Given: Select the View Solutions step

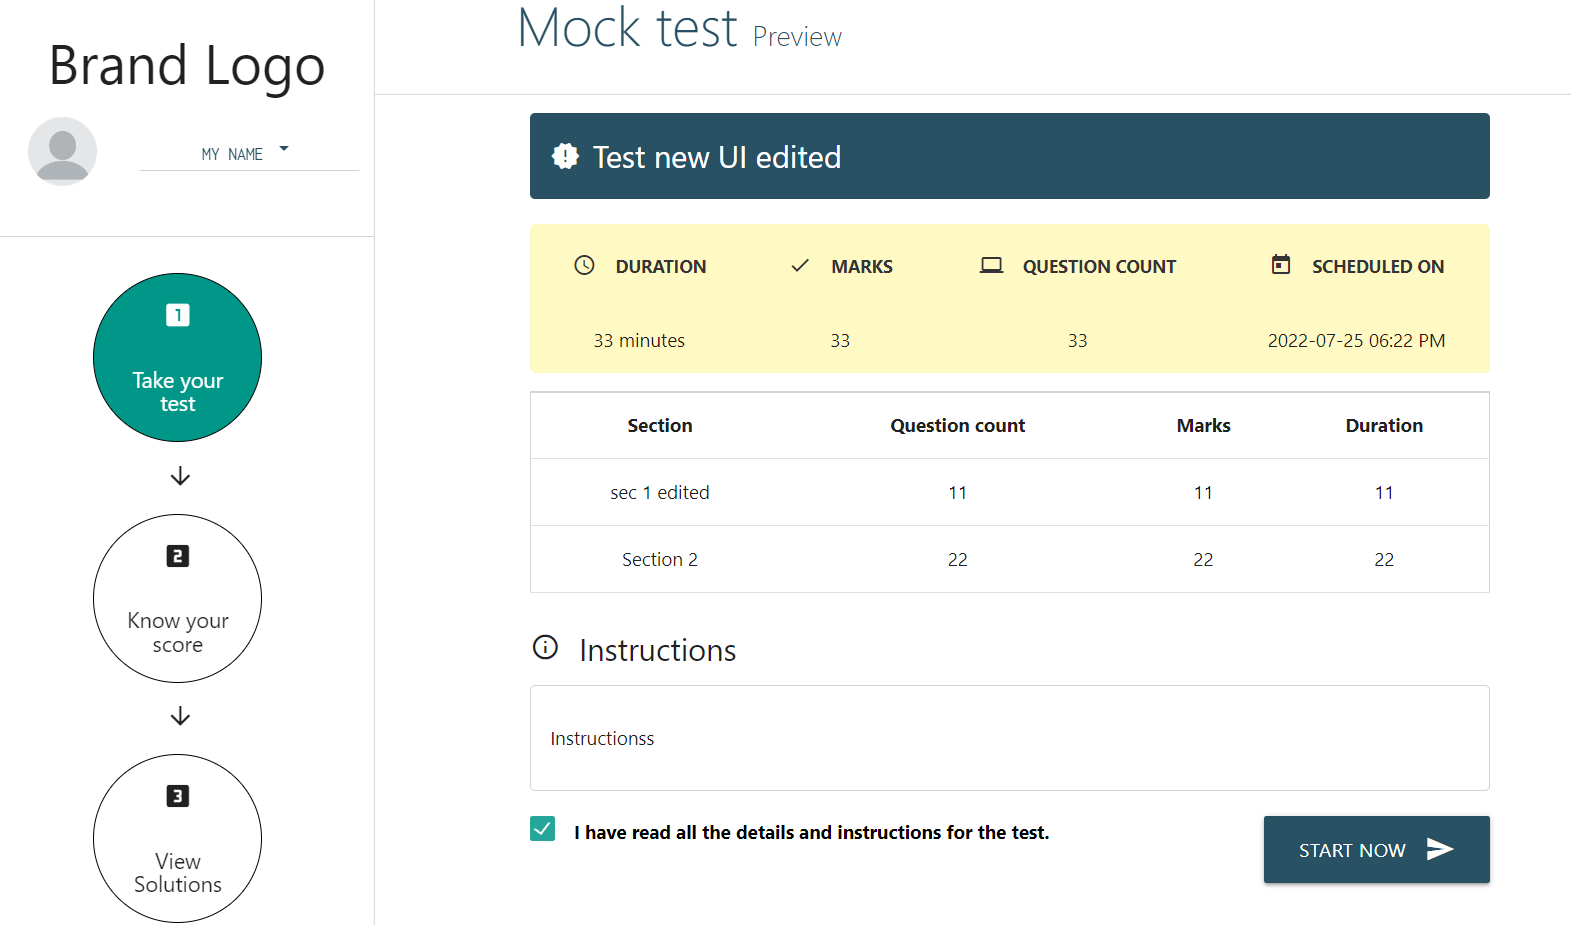Looking at the screenshot, I should coord(178,839).
